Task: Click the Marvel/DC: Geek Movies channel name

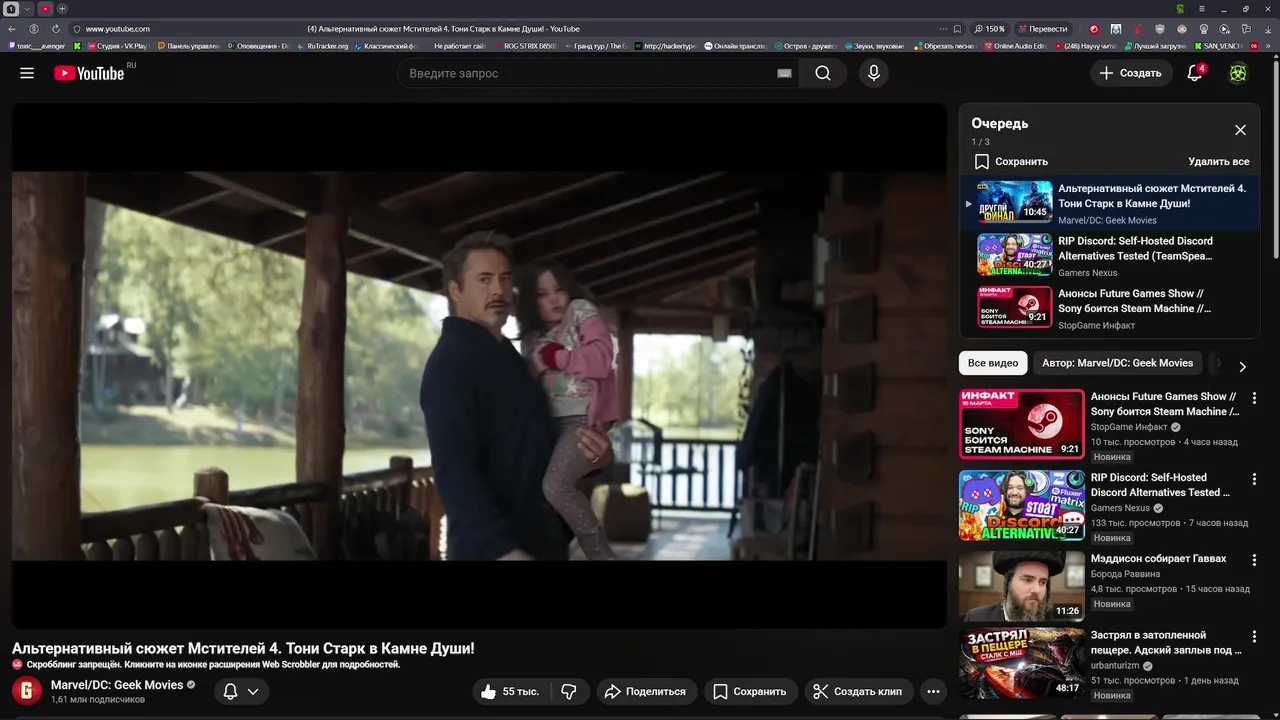Action: click(117, 685)
